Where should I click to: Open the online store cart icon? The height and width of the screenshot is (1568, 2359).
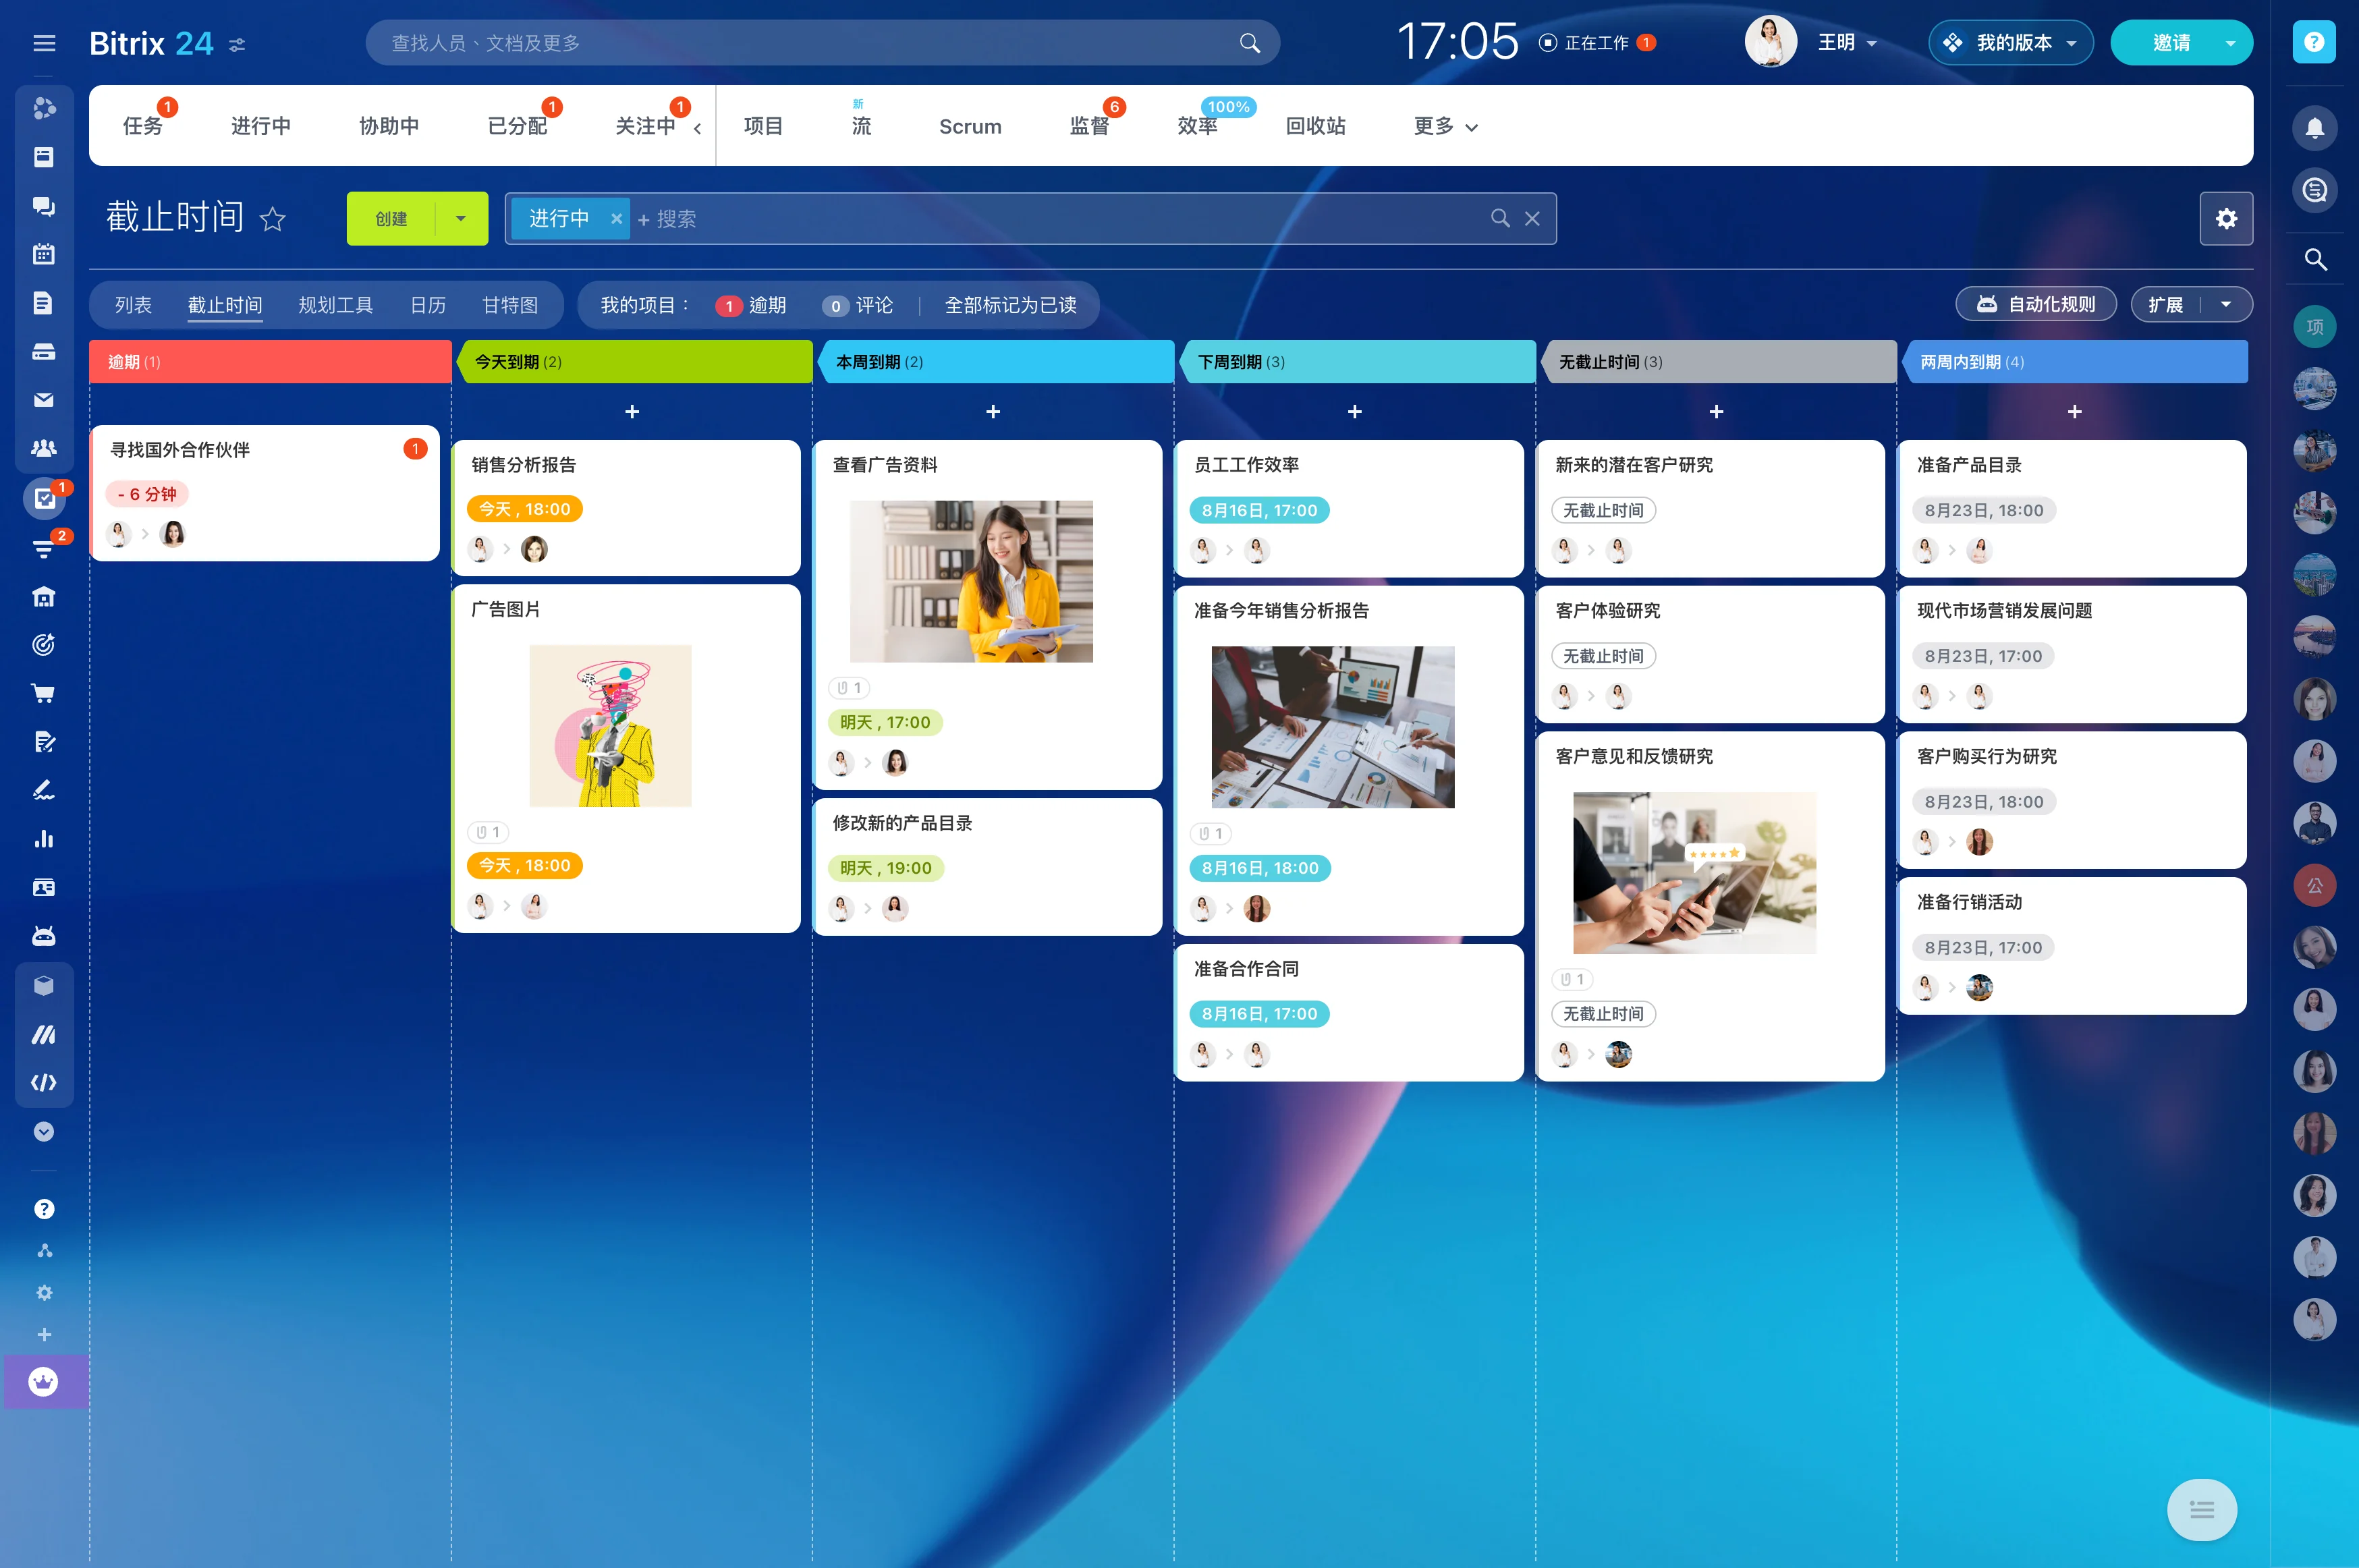[x=44, y=693]
